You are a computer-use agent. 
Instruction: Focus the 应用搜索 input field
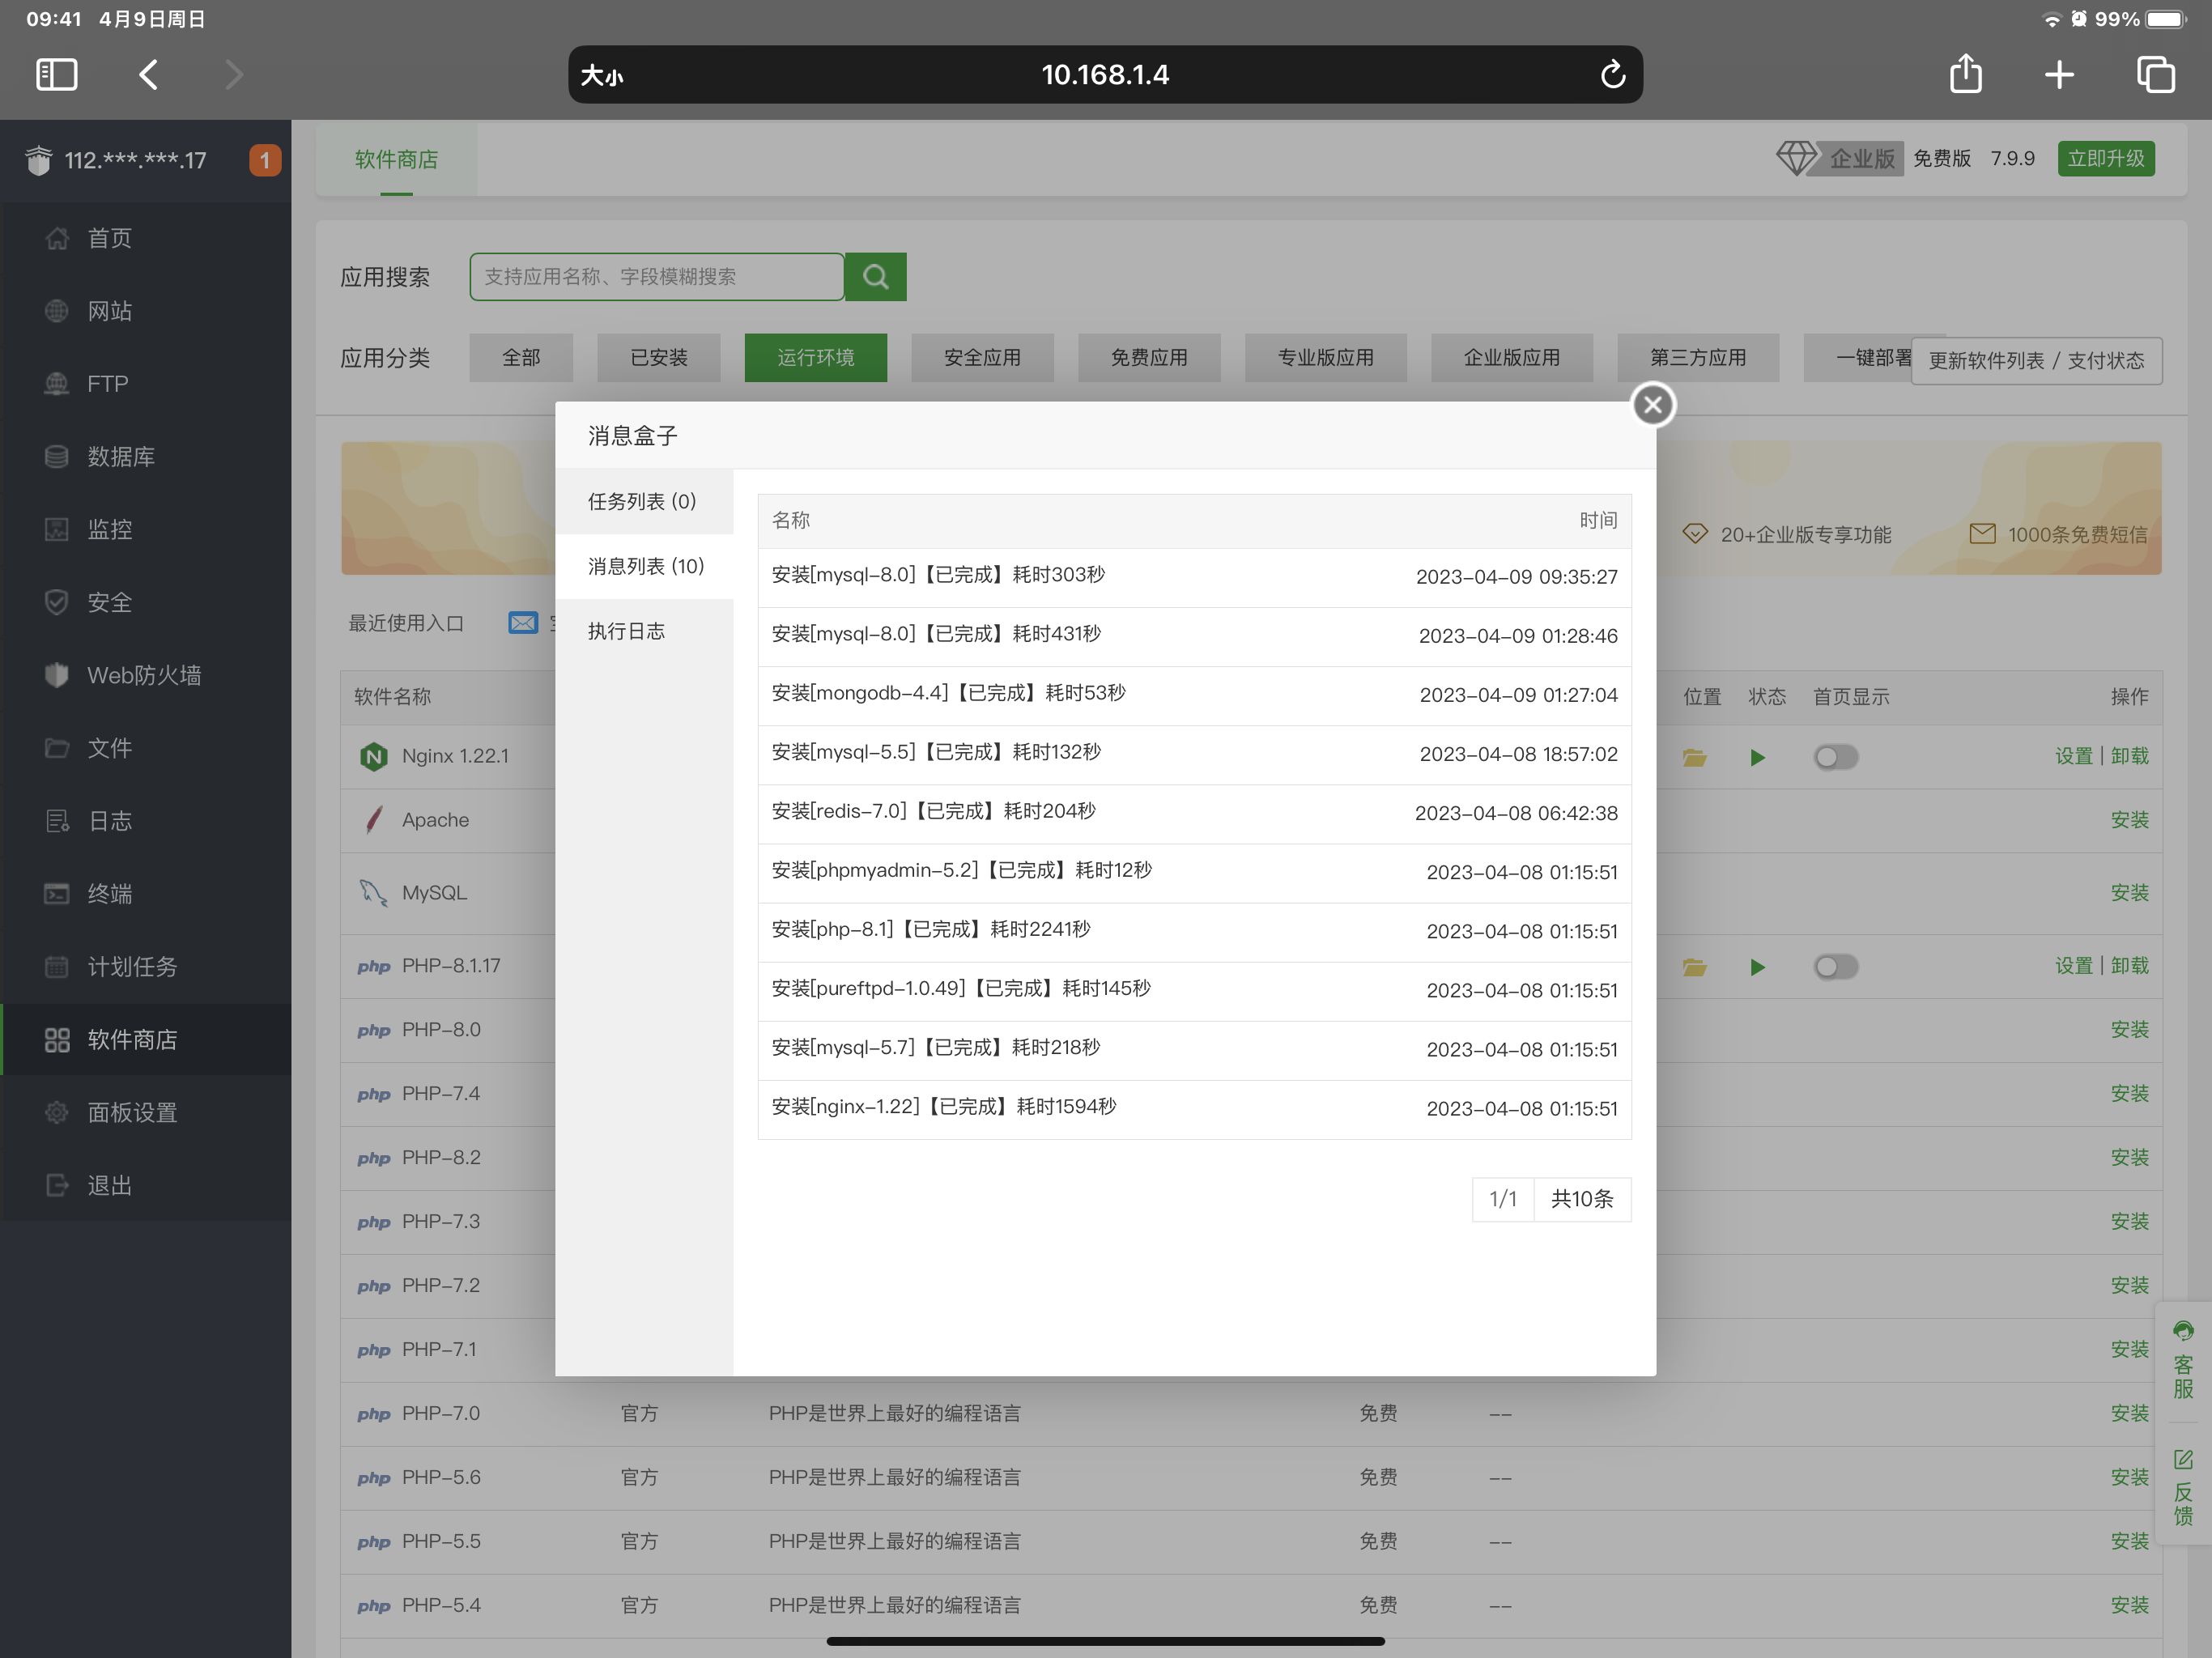[x=657, y=277]
